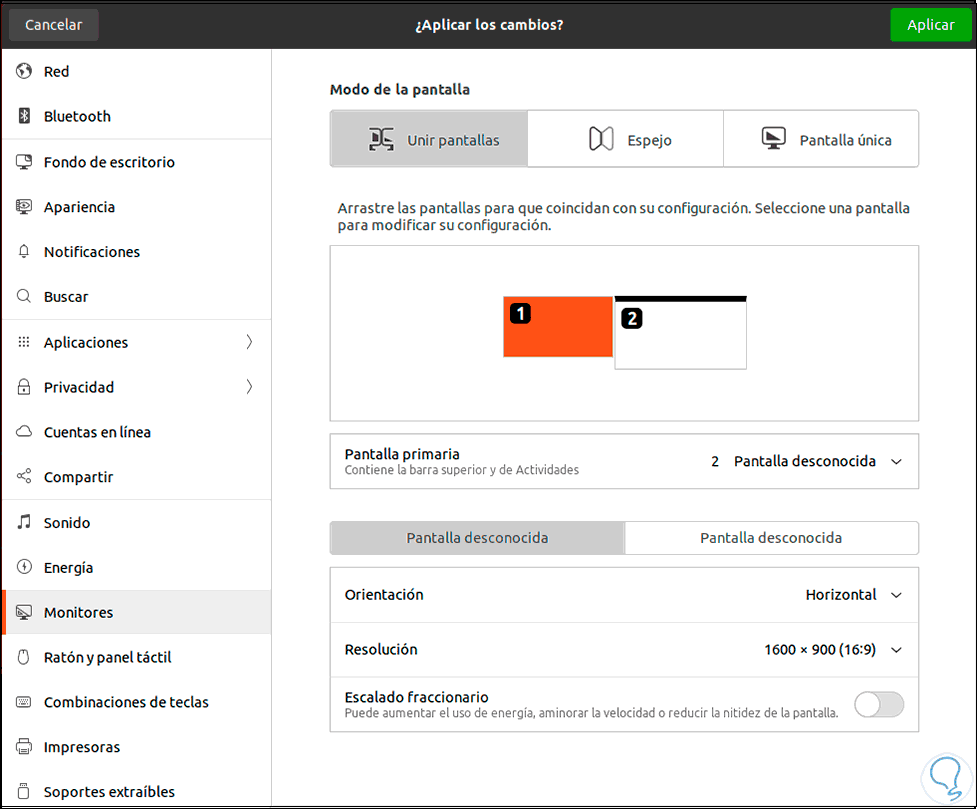The image size is (977, 809).
Task: Choose Pantalla única display mode
Action: click(821, 140)
